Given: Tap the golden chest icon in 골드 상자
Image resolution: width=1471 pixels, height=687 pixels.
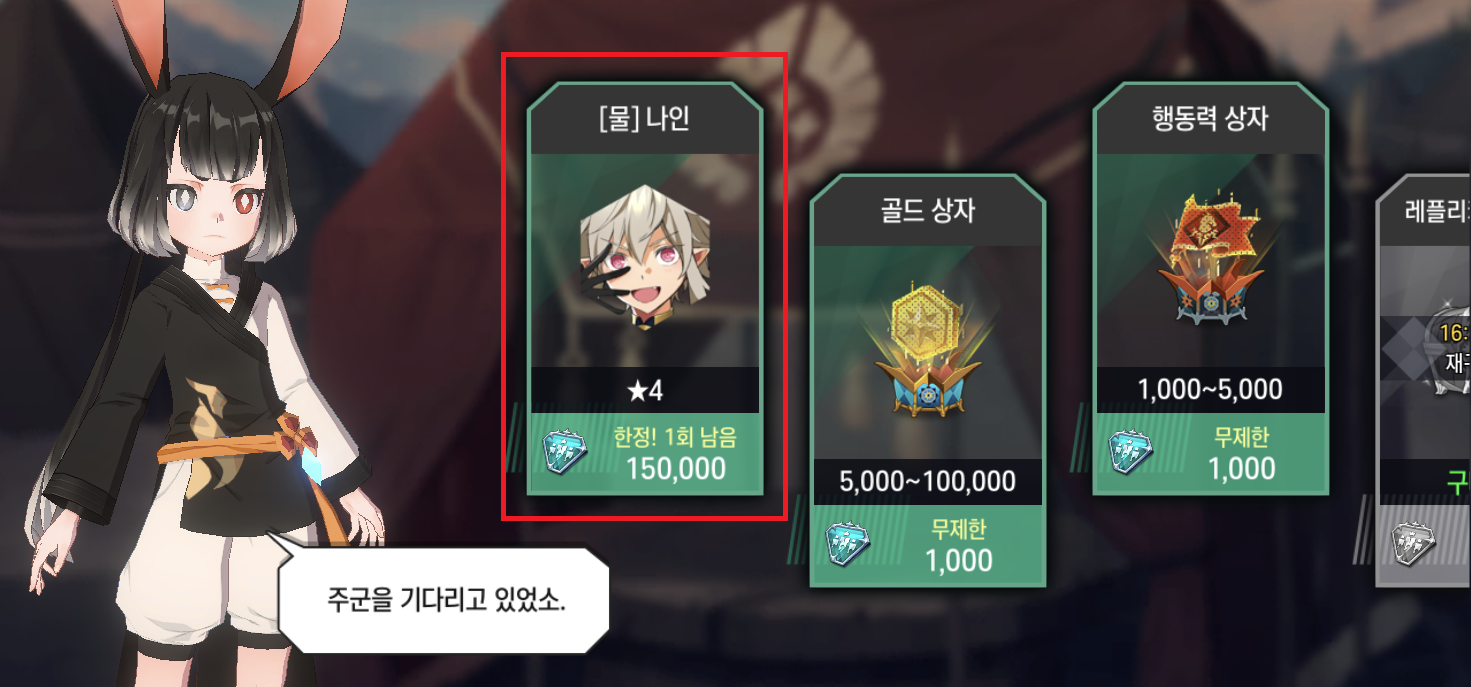Looking at the screenshot, I should click(928, 357).
